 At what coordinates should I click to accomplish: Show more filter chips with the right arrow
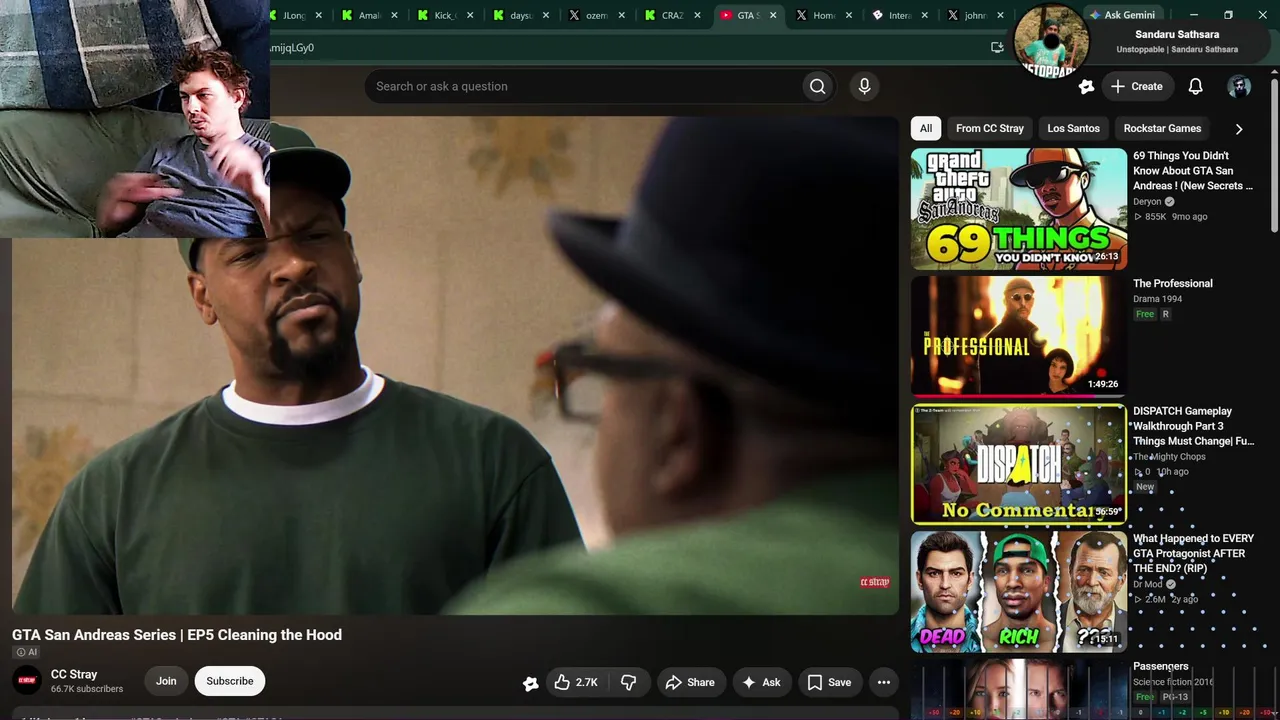pyautogui.click(x=1239, y=129)
